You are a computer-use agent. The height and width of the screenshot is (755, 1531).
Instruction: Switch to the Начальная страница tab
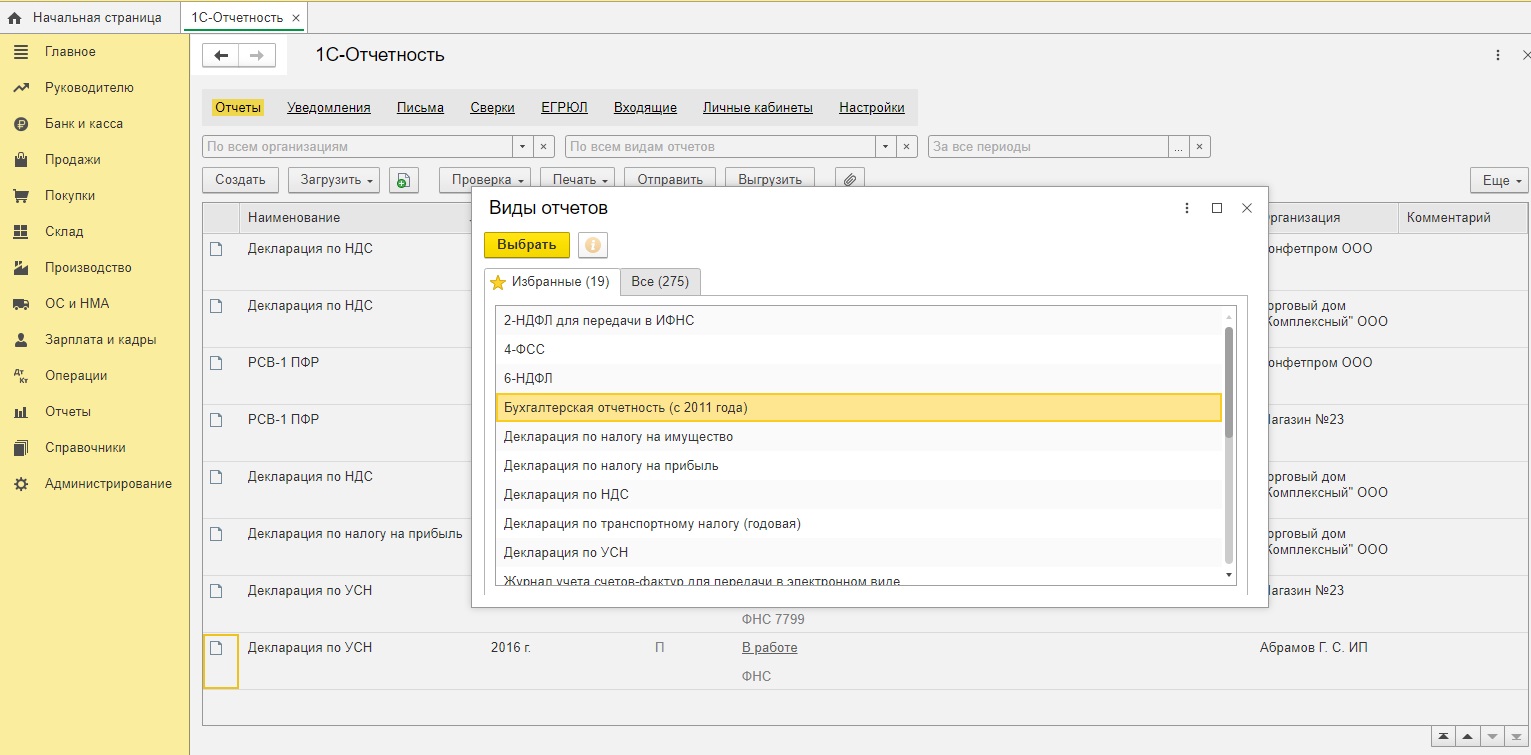tap(90, 18)
